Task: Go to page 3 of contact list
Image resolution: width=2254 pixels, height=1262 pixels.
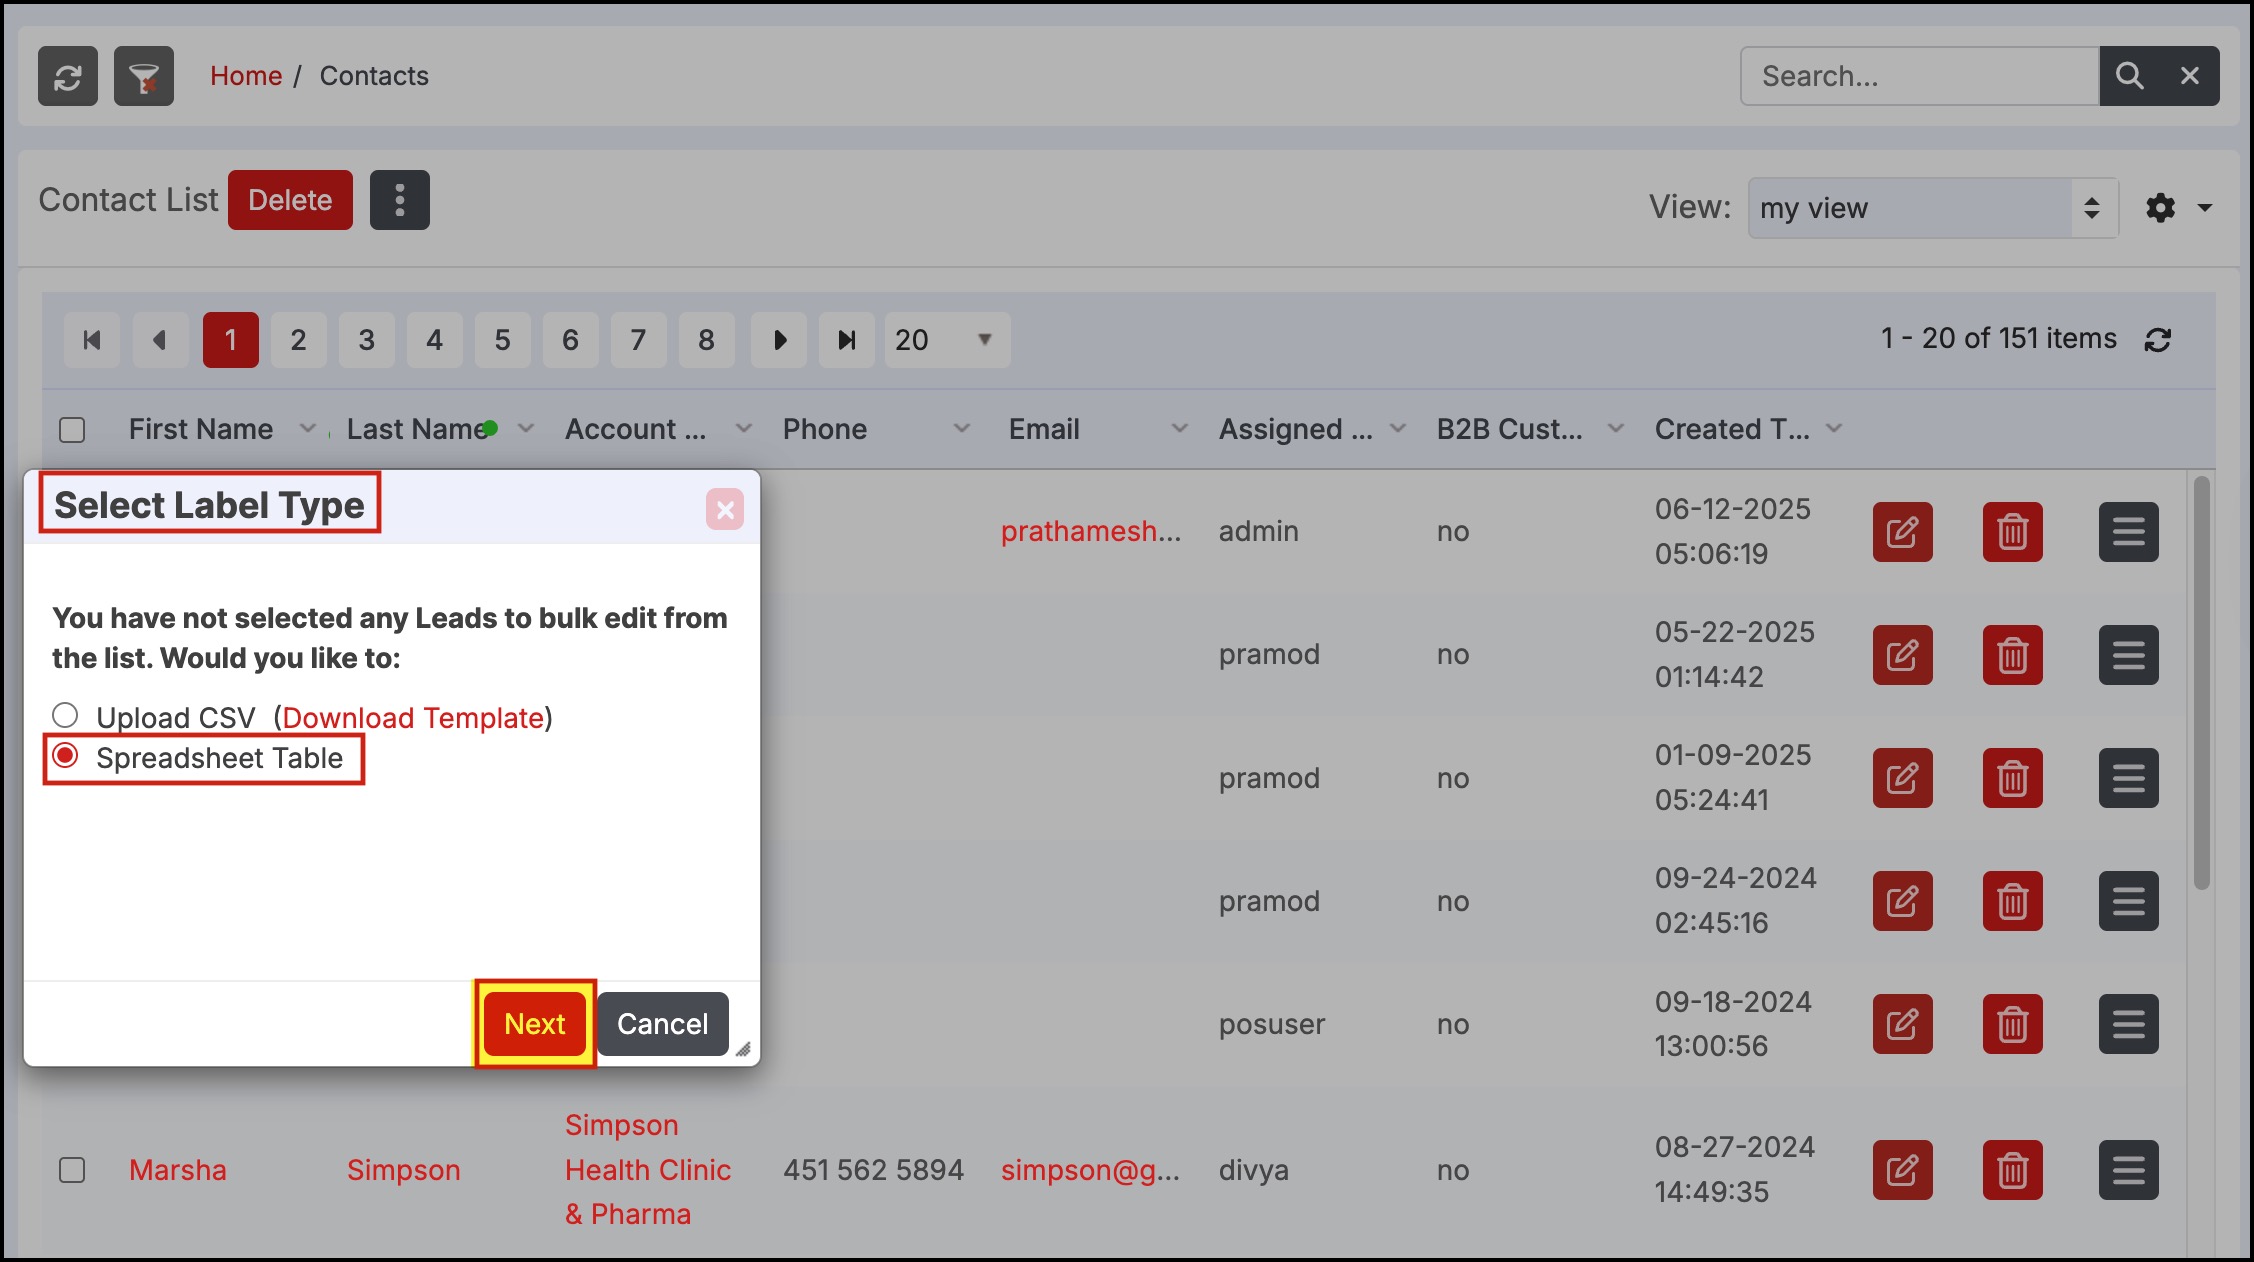Action: tap(366, 340)
